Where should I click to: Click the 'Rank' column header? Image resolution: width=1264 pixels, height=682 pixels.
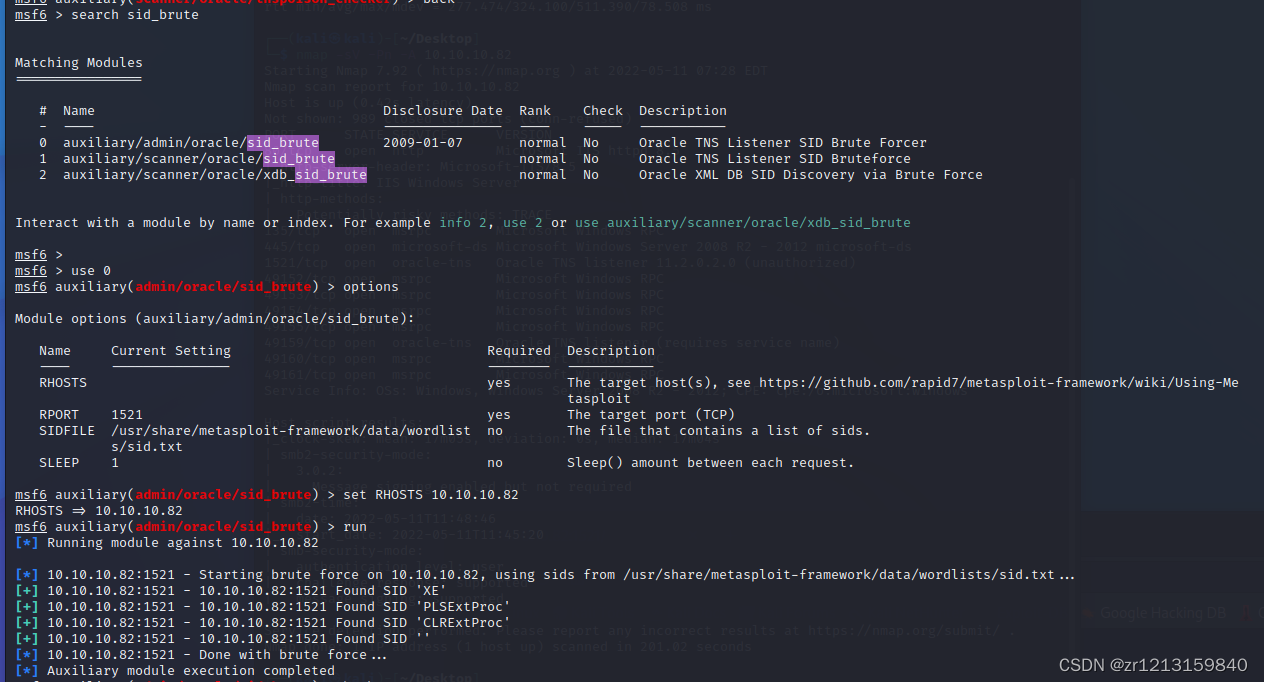pyautogui.click(x=535, y=111)
